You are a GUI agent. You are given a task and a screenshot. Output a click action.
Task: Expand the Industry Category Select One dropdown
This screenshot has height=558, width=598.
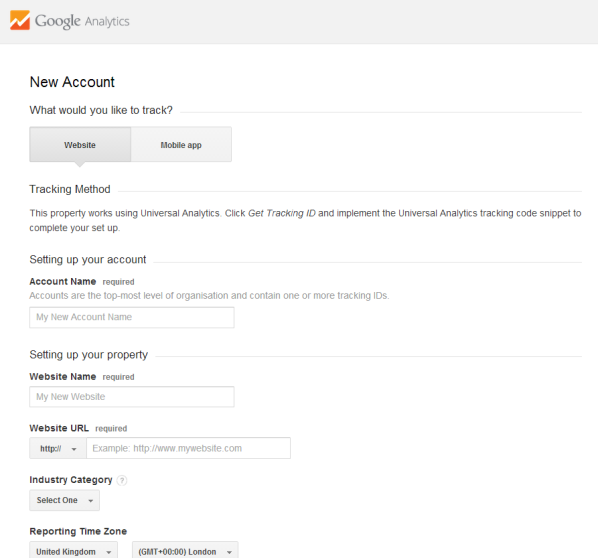point(64,500)
